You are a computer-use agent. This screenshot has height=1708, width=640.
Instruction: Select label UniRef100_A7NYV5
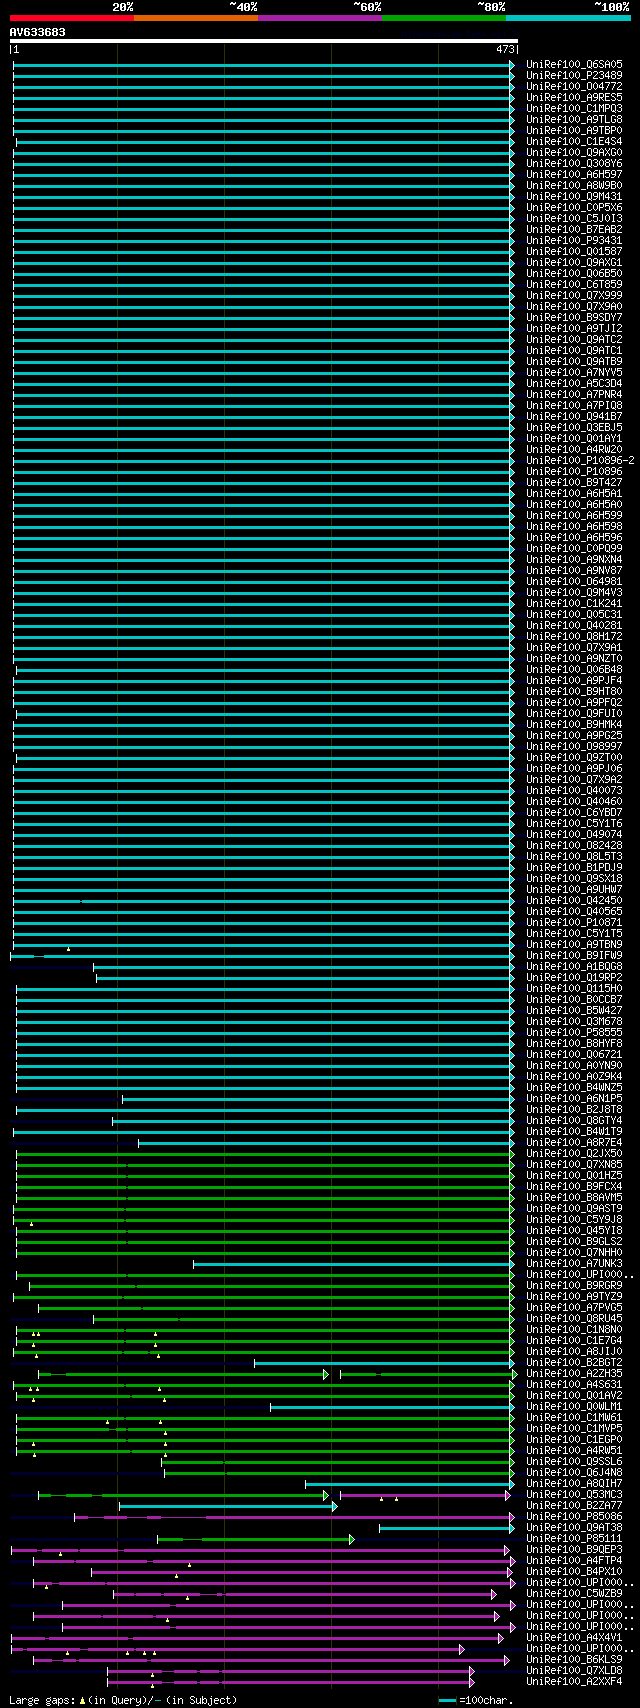tap(574, 372)
